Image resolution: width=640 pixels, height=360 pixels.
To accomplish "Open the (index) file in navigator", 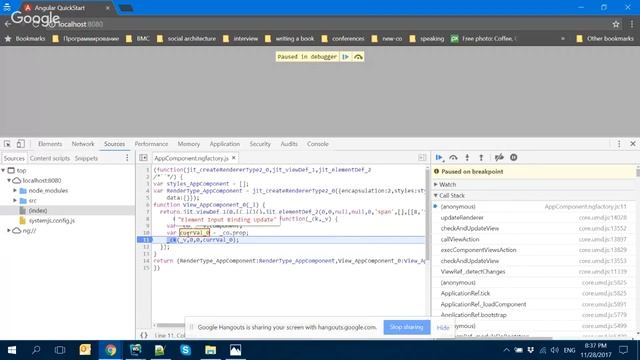I will 38,211.
